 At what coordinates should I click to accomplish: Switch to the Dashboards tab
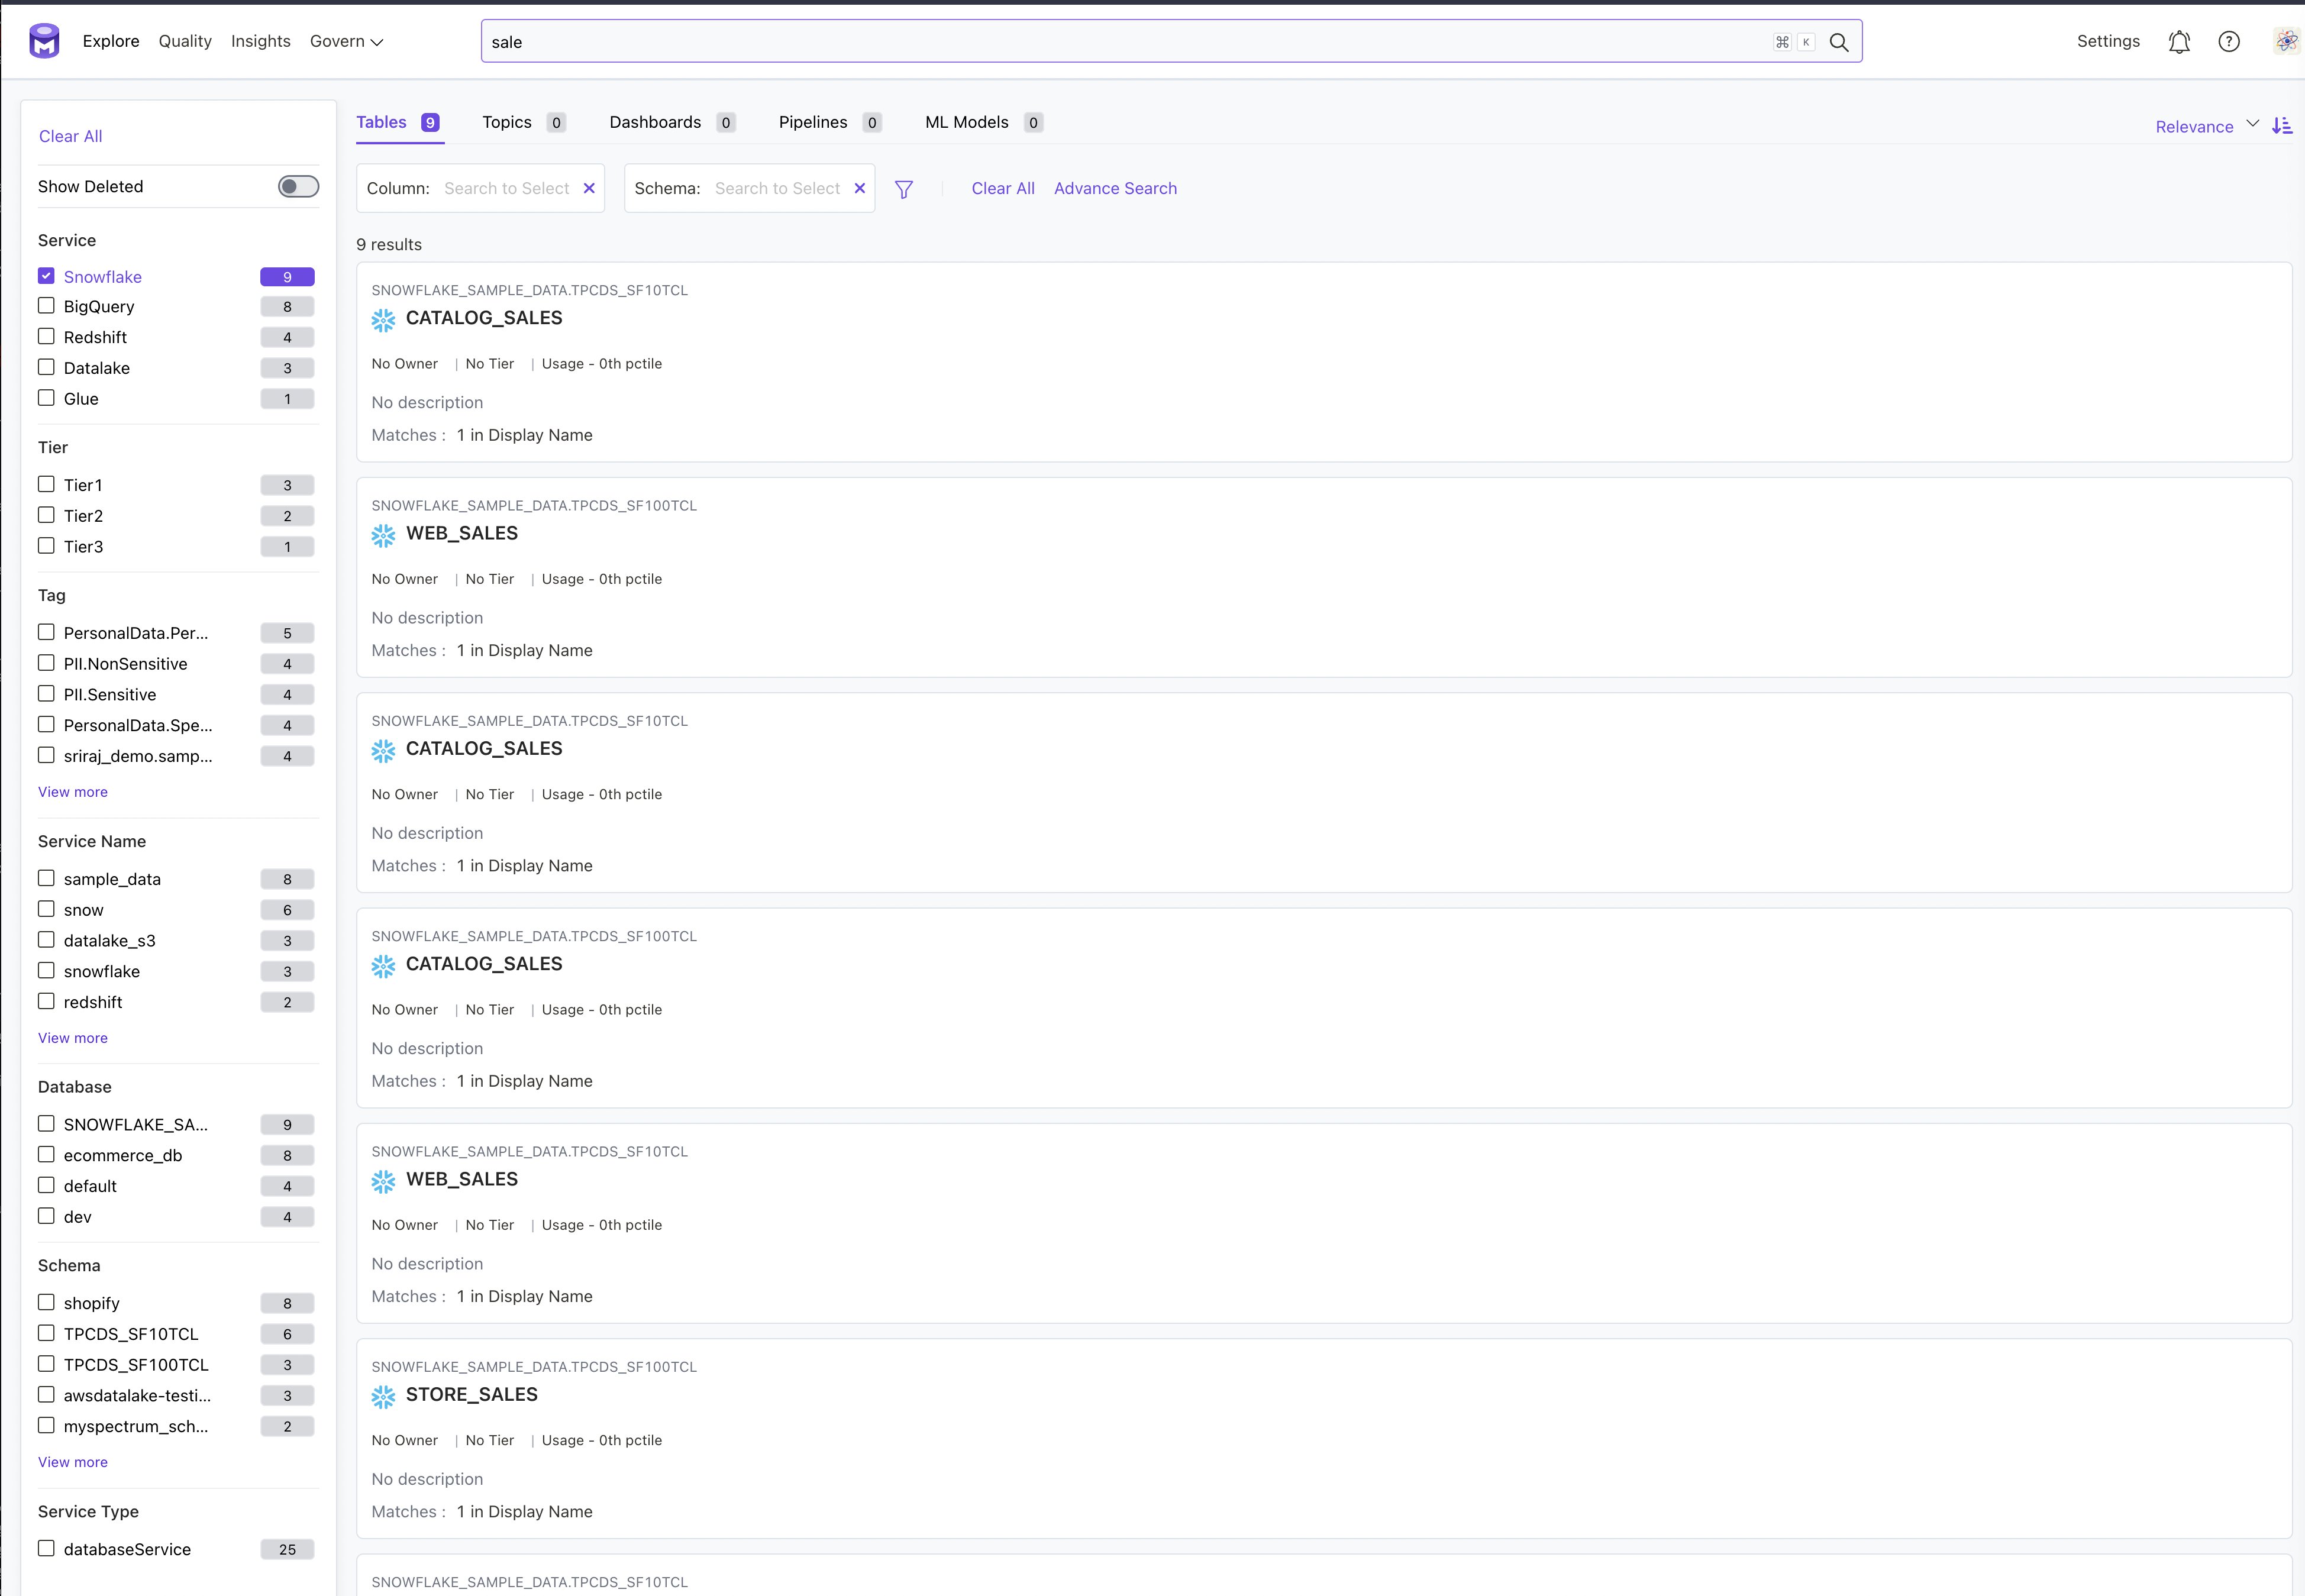pos(655,122)
